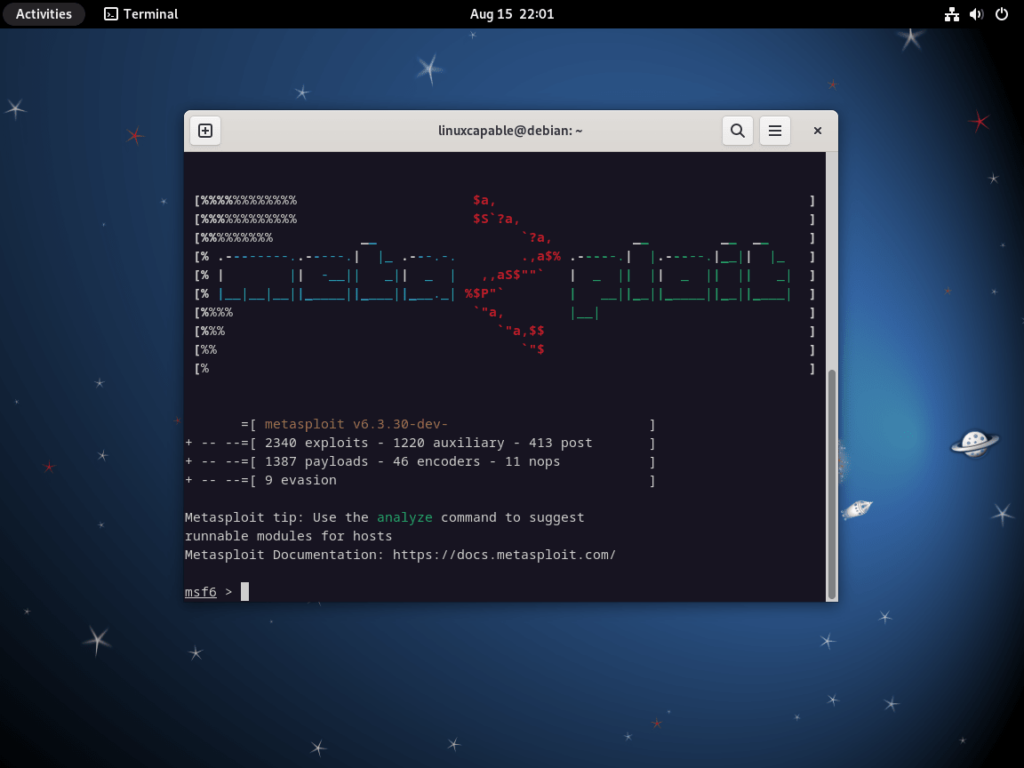
Task: Open the terminal hamburger menu
Action: [775, 131]
